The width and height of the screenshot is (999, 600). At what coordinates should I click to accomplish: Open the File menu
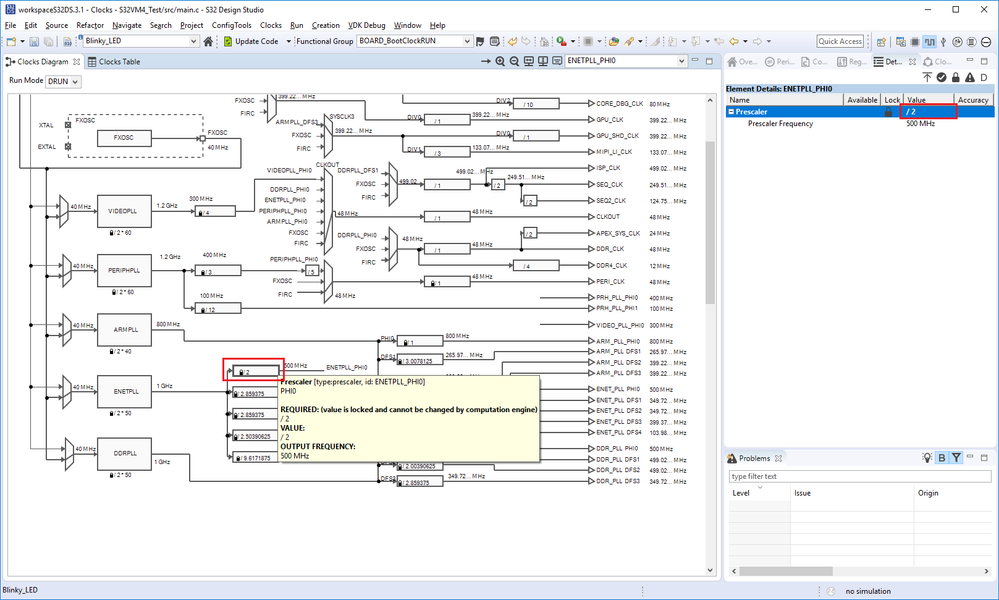[10, 25]
